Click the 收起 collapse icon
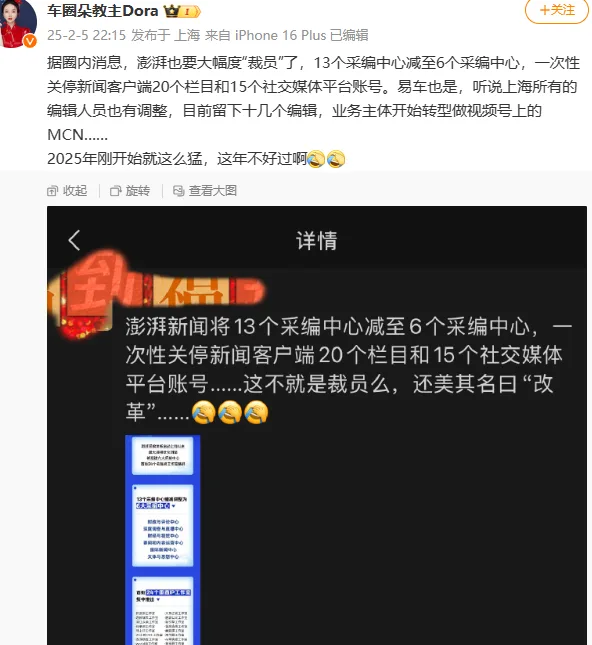The image size is (592, 645). 53,191
